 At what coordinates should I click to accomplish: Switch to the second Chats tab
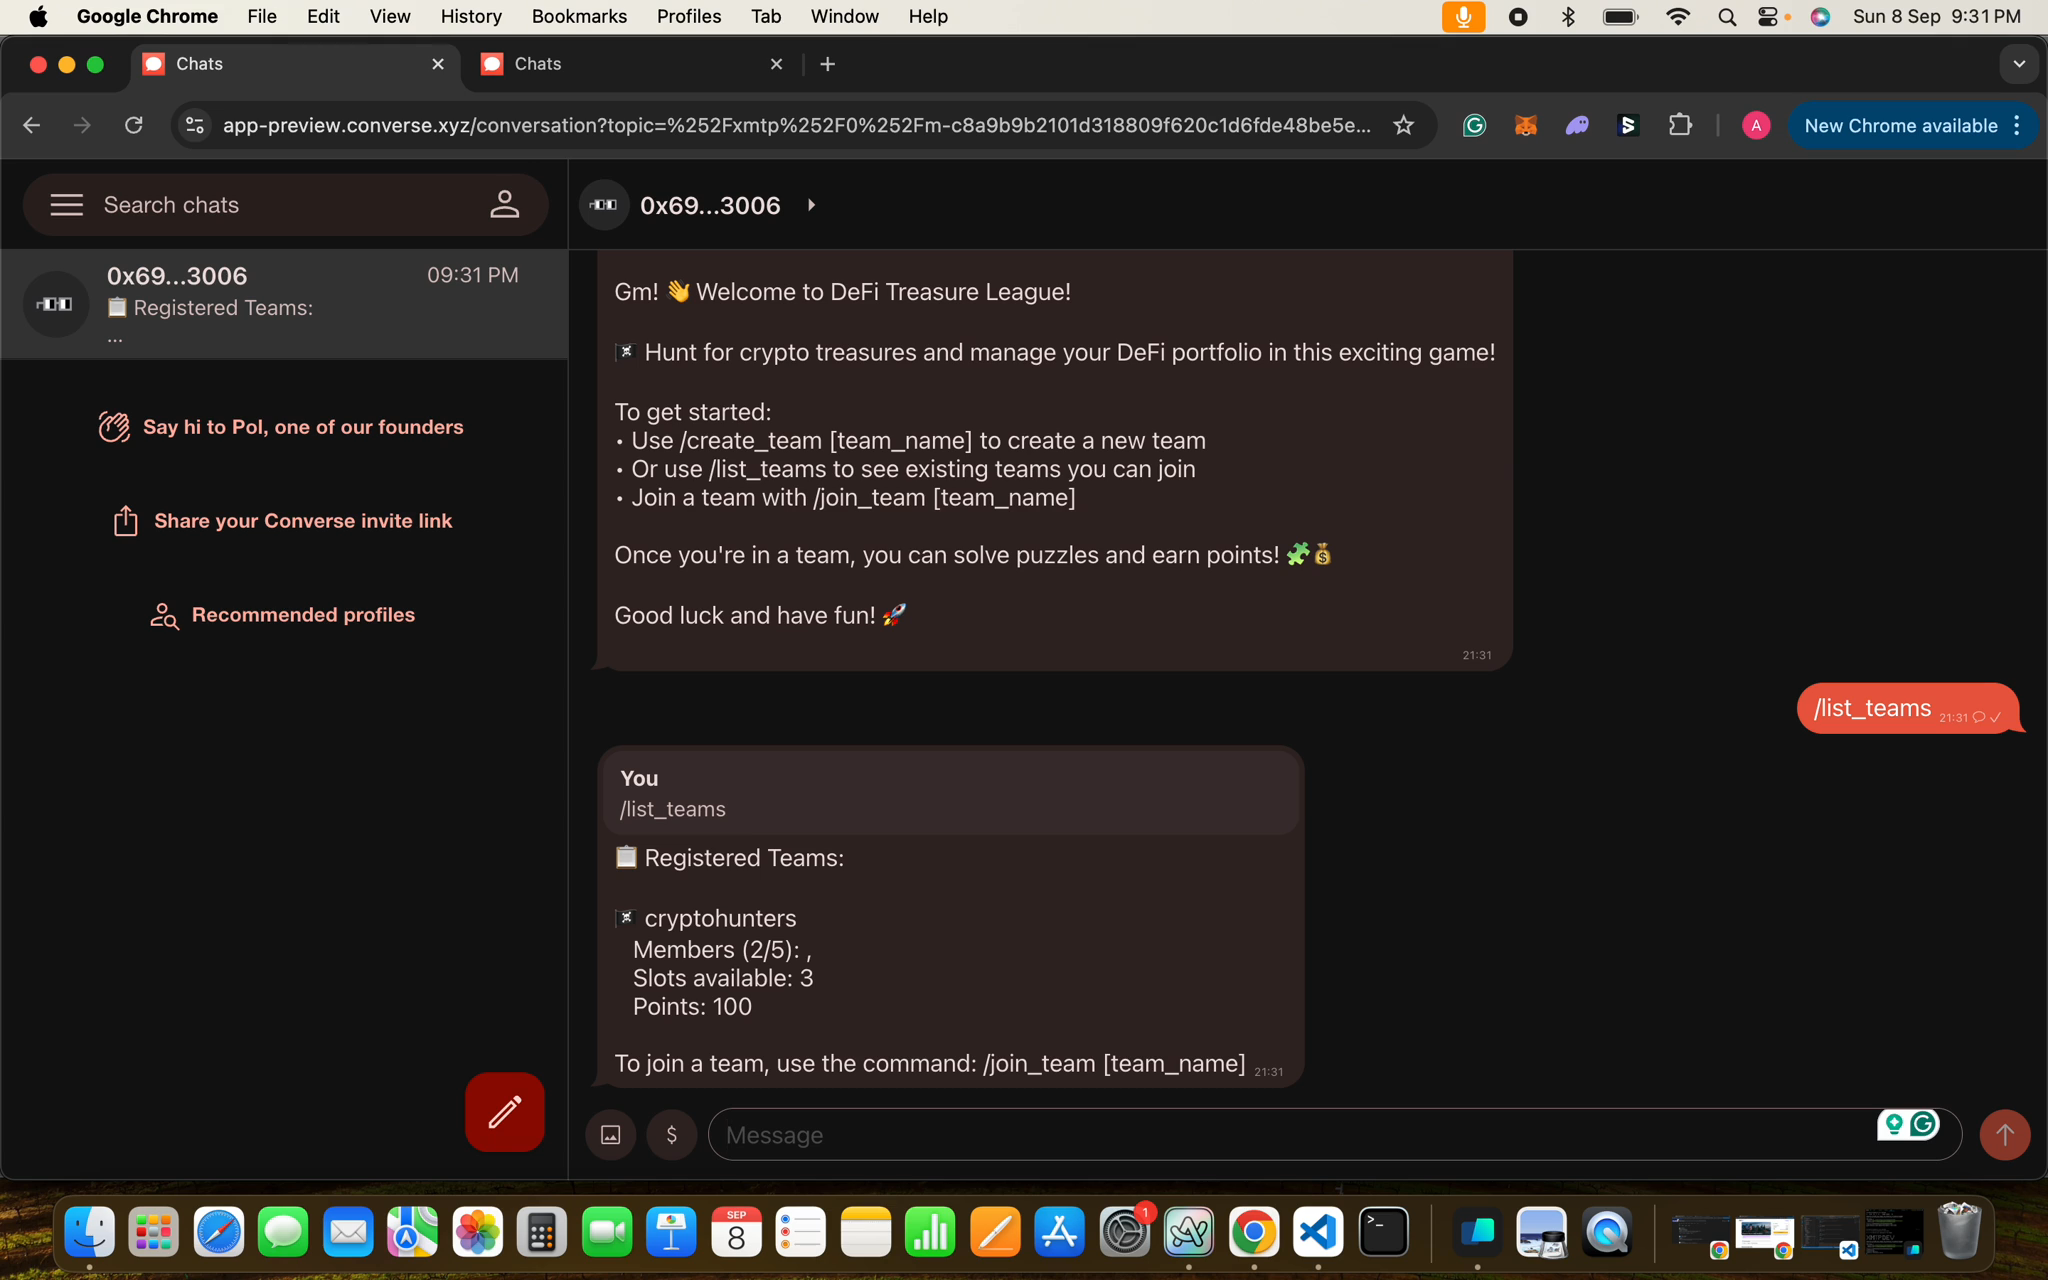632,64
